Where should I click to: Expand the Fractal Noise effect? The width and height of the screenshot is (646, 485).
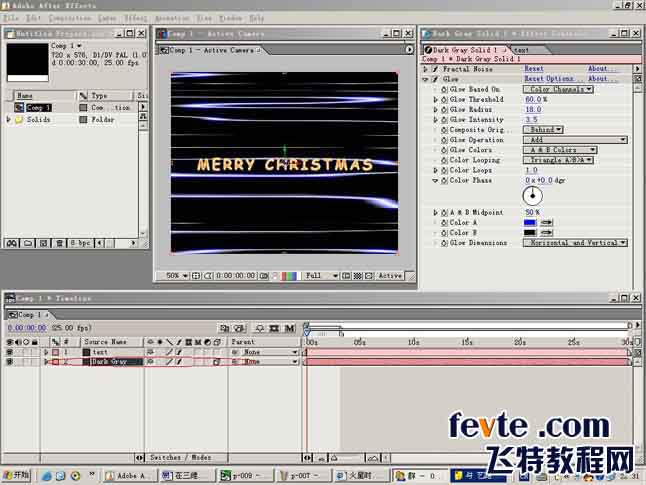point(426,69)
